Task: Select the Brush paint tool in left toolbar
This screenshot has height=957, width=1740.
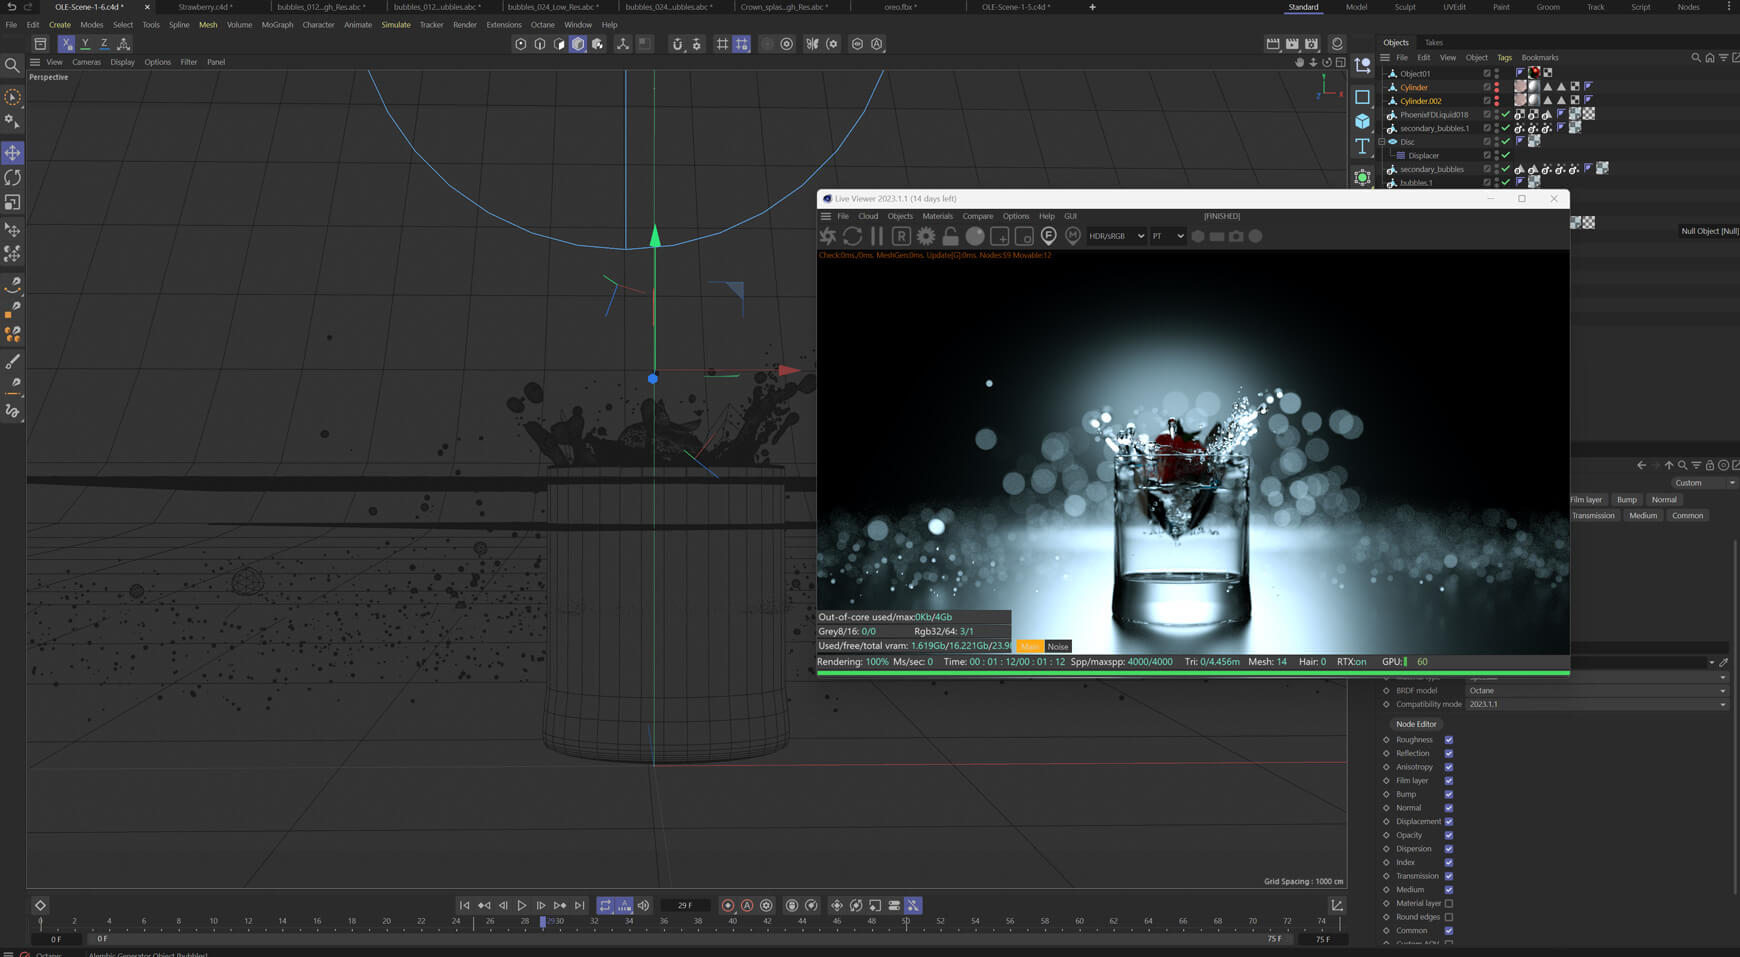Action: point(12,362)
